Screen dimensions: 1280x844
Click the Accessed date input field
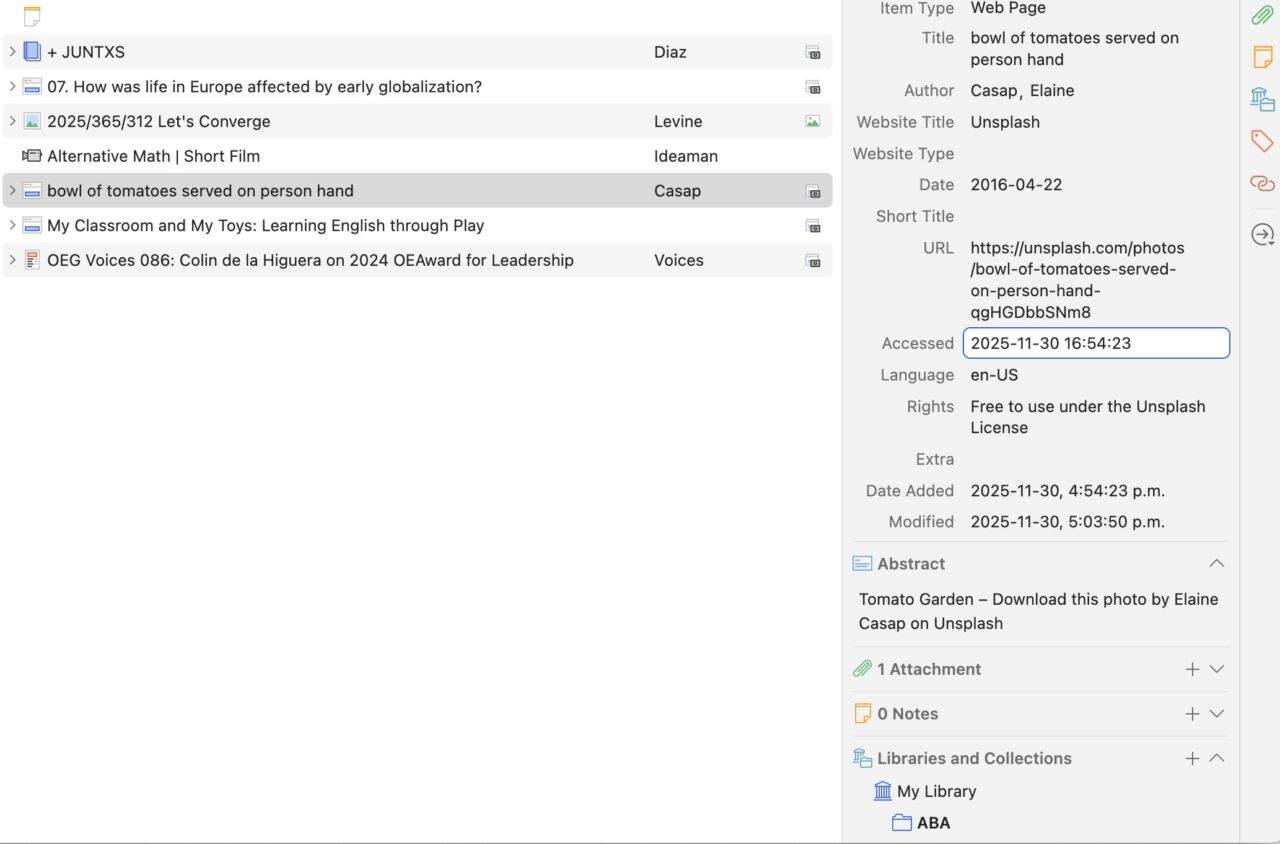[1095, 343]
